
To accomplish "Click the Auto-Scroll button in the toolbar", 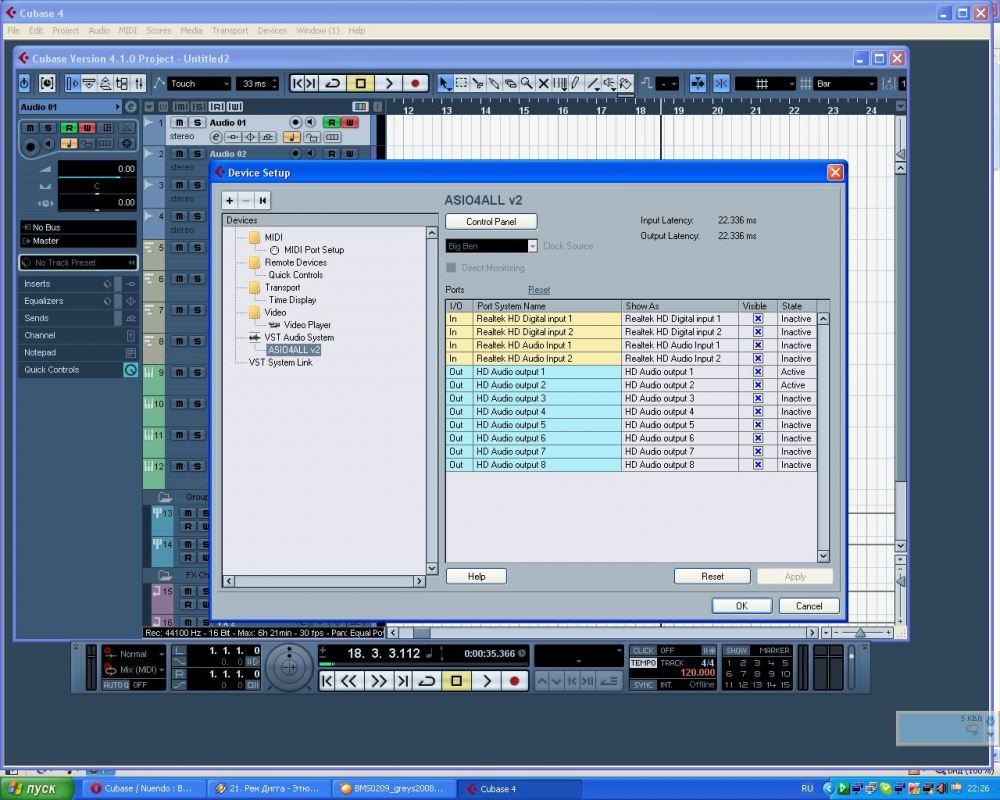I will pyautogui.click(x=698, y=83).
